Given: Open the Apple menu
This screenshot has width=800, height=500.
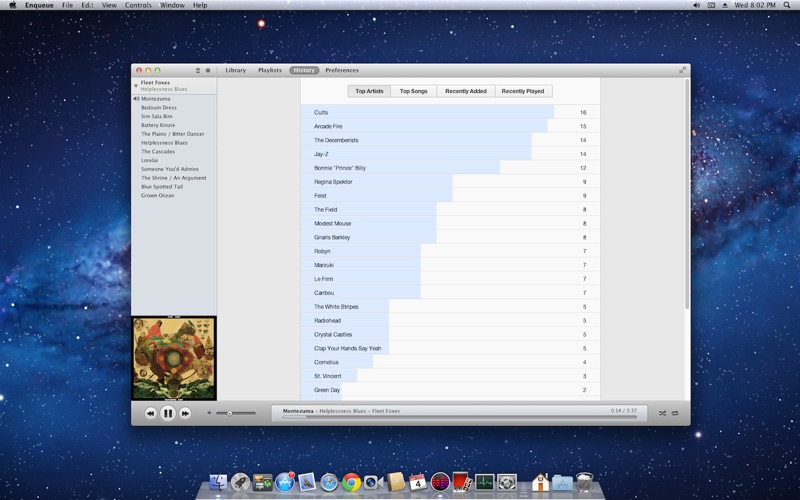Looking at the screenshot, I should pos(13,5).
